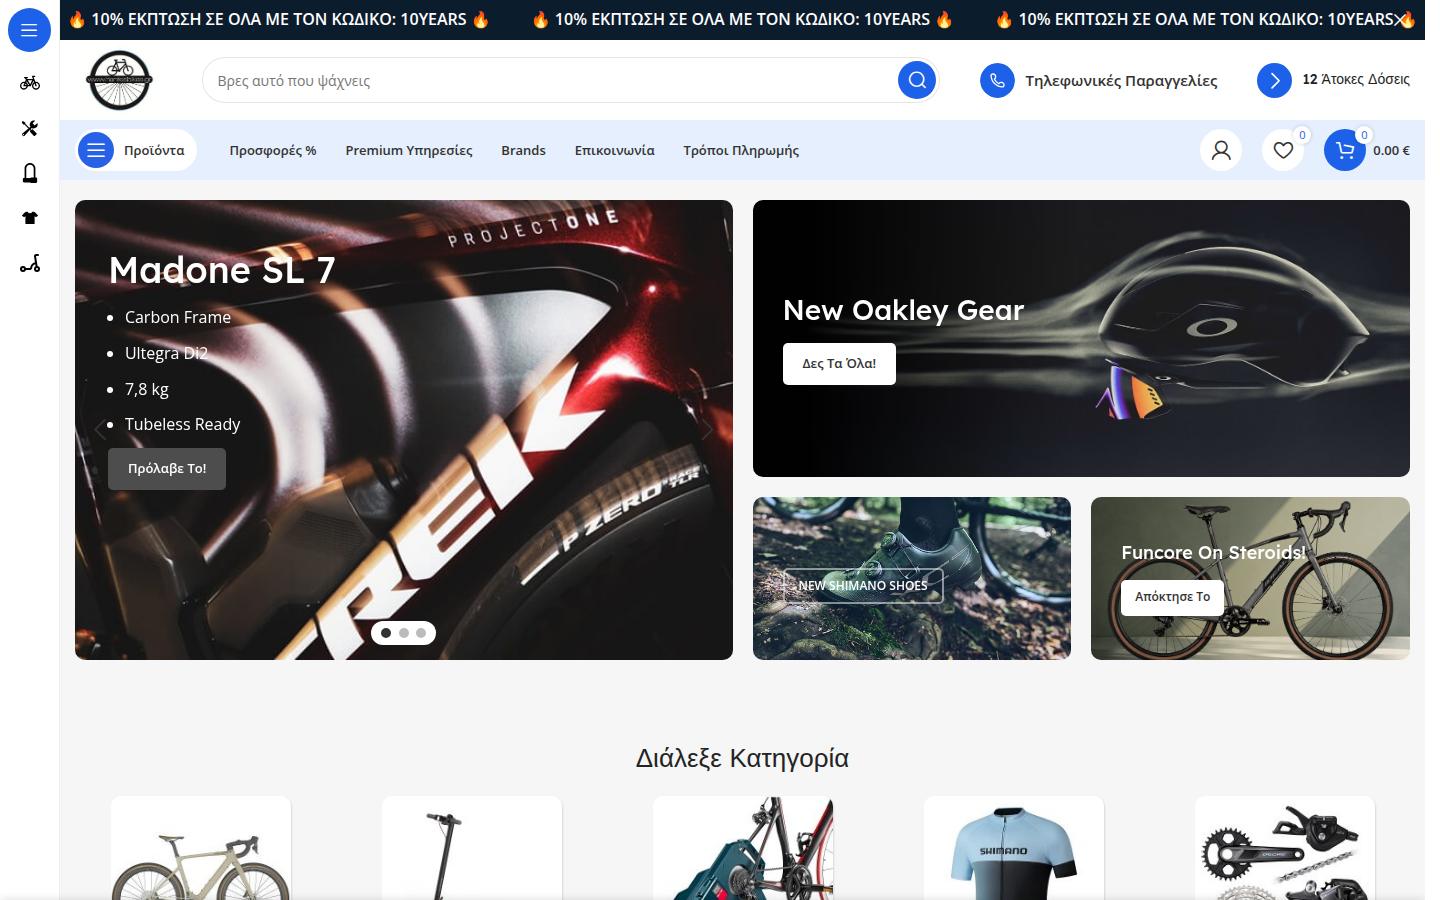Screen dimensions: 1440x900
Task: Open the indoor trainer category thumbnail
Action: [743, 848]
